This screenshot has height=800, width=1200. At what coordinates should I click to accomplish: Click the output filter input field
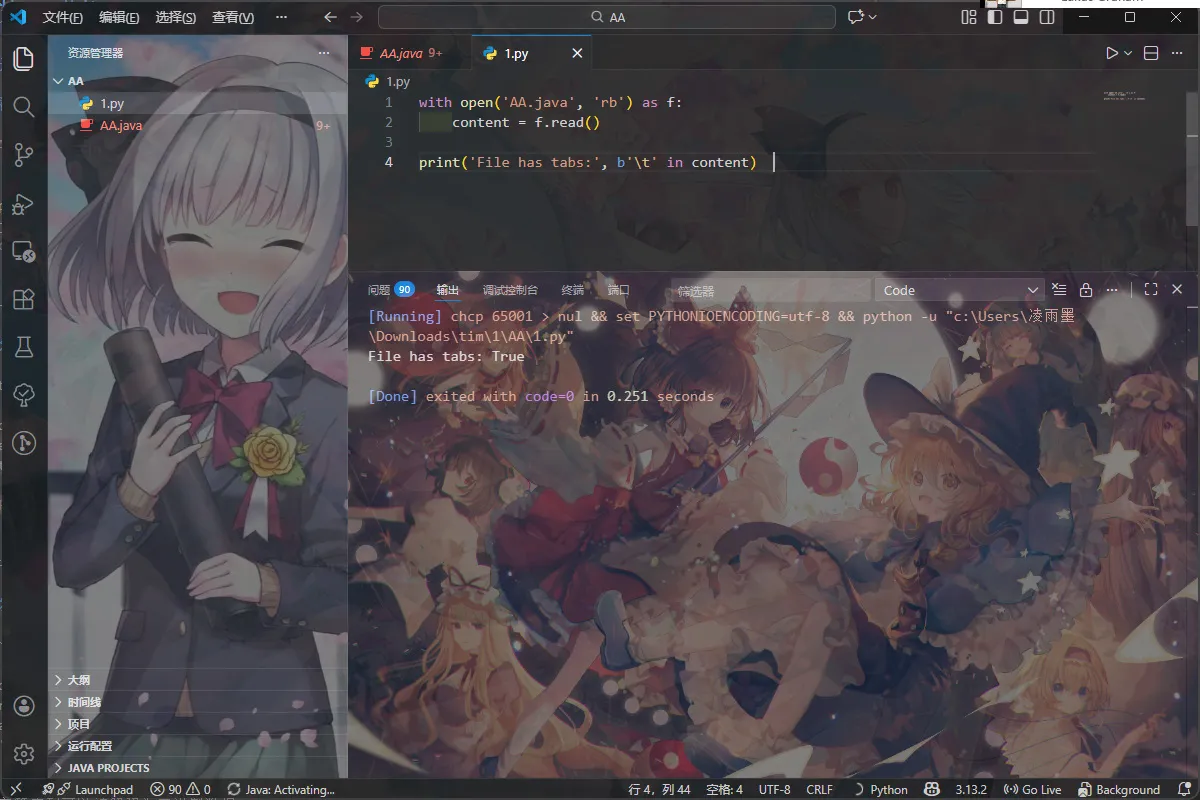pos(765,291)
